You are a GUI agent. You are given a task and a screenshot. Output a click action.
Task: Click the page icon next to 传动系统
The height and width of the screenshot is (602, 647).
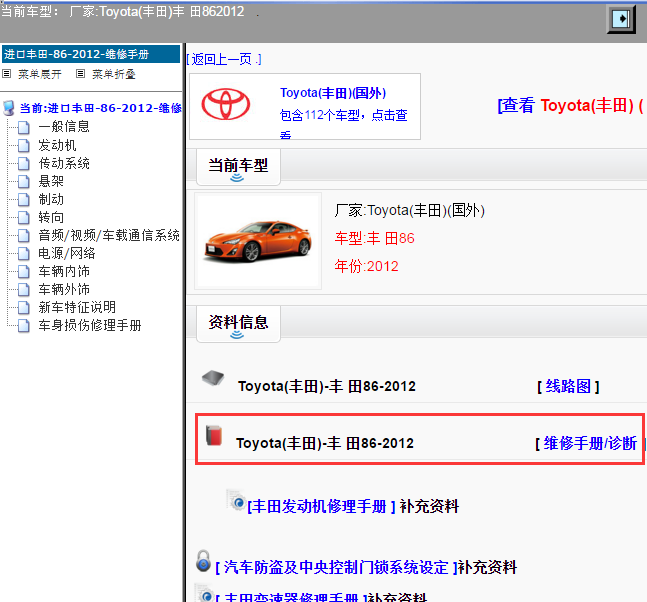[24, 163]
